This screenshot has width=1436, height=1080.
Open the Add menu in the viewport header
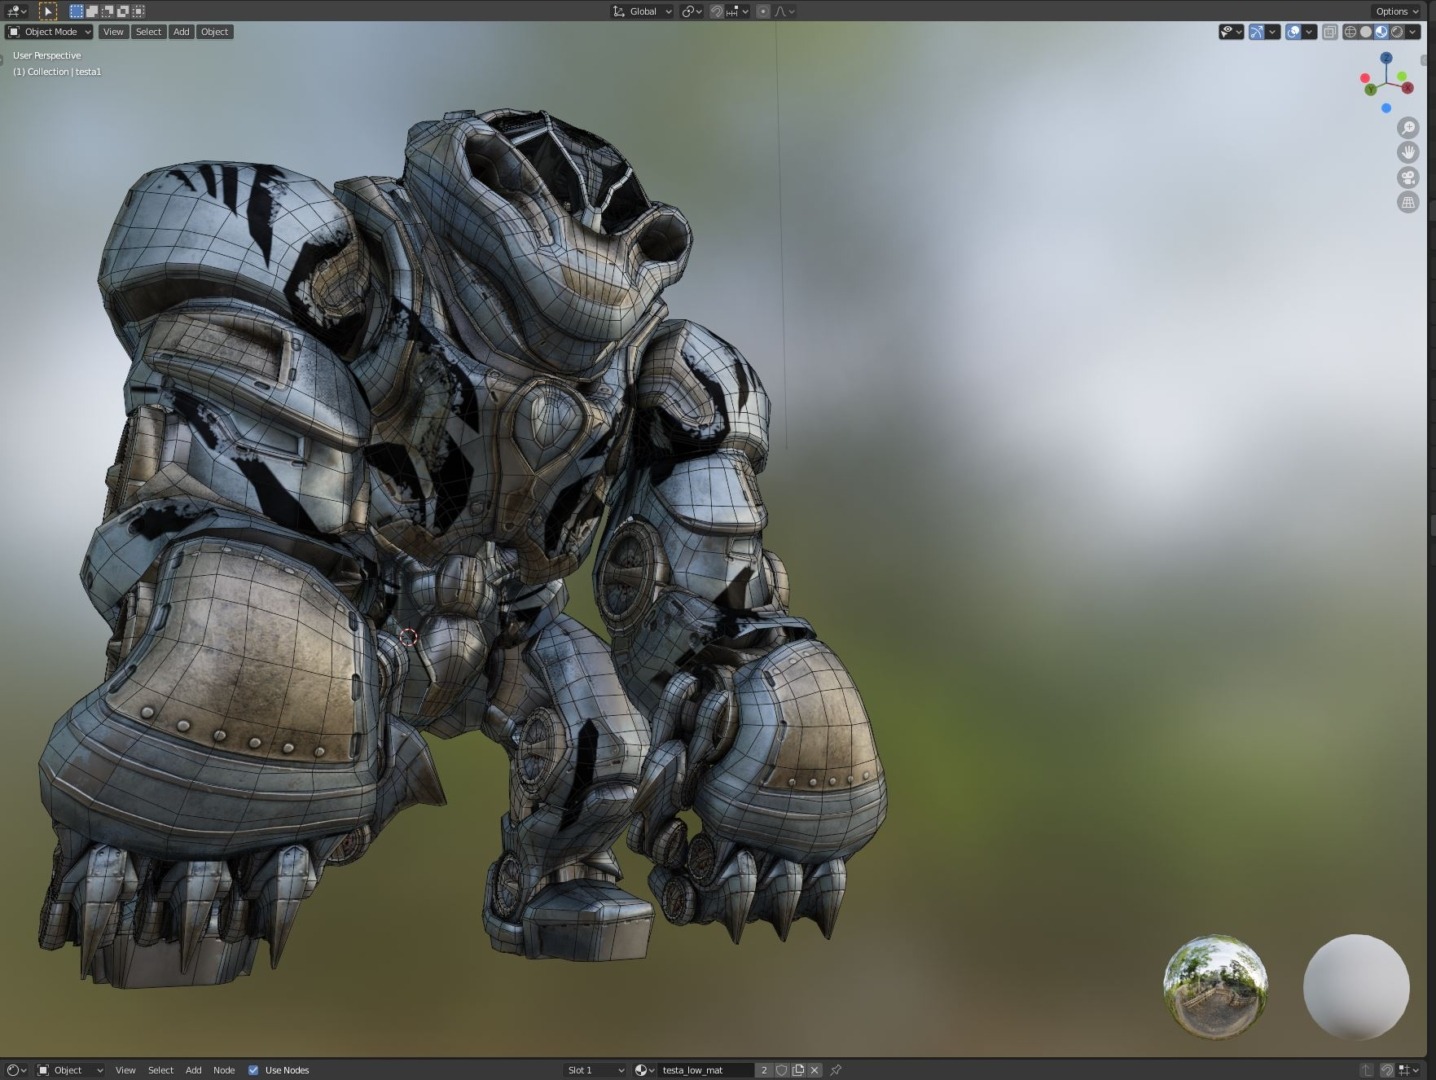point(181,32)
